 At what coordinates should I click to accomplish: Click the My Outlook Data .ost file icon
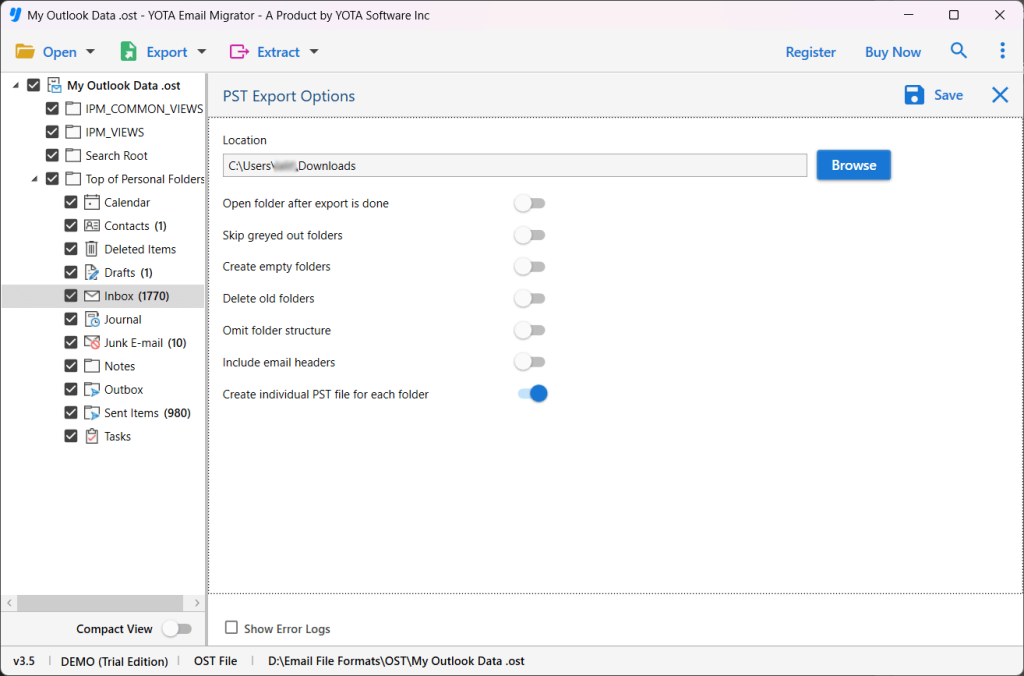(x=54, y=86)
